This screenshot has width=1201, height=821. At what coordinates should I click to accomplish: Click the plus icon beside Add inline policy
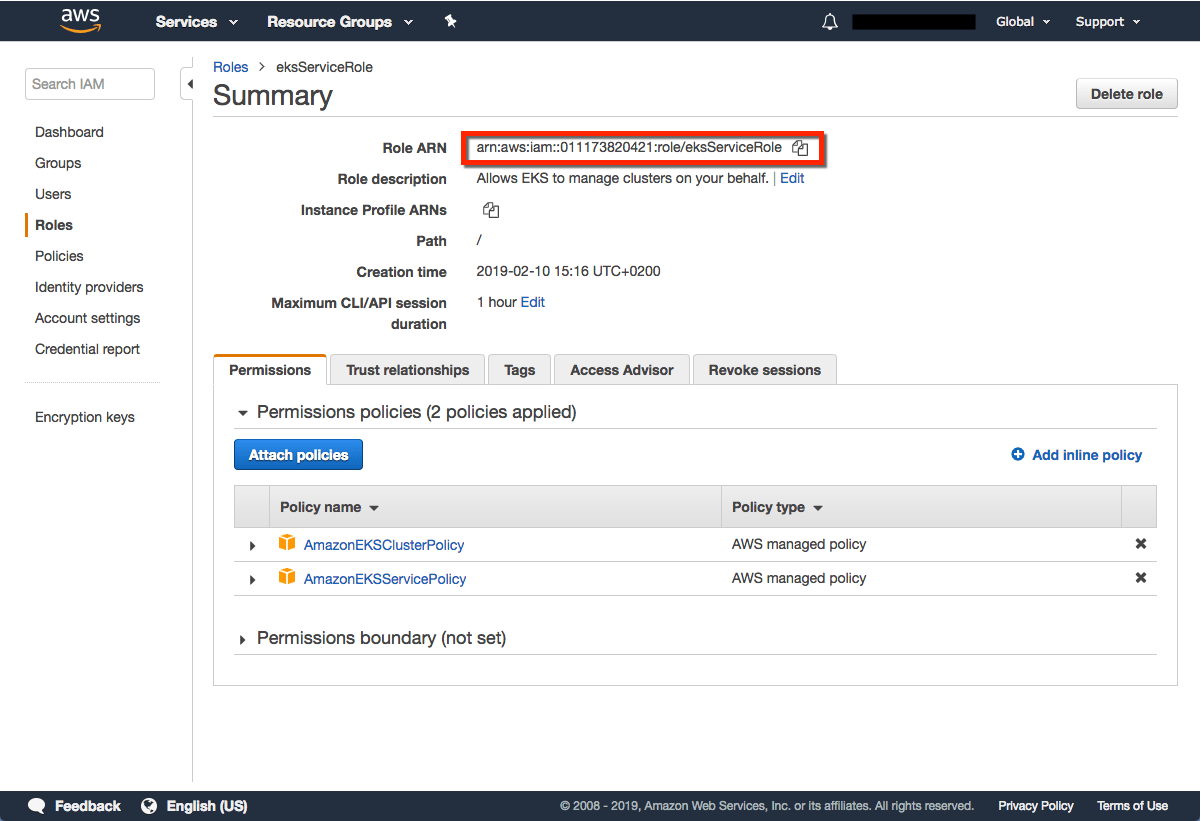[x=1018, y=454]
